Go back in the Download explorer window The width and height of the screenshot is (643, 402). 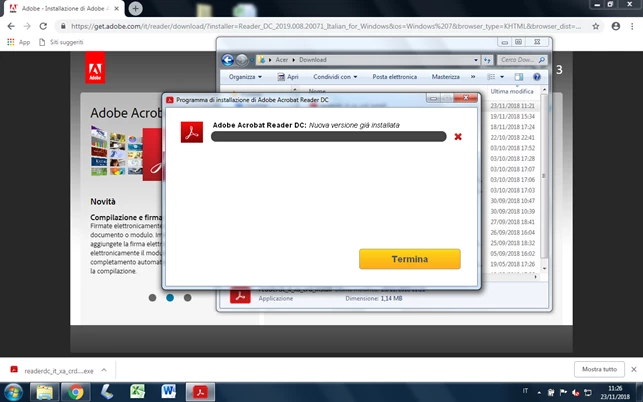click(228, 60)
